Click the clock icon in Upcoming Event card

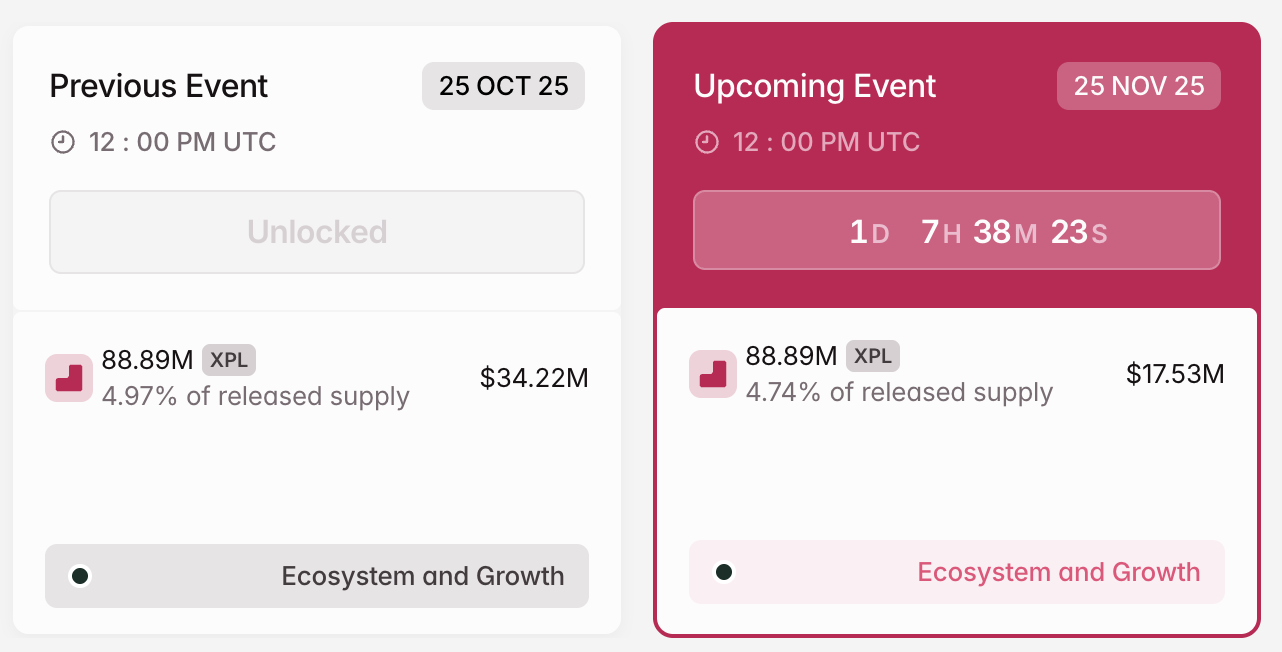tap(708, 141)
